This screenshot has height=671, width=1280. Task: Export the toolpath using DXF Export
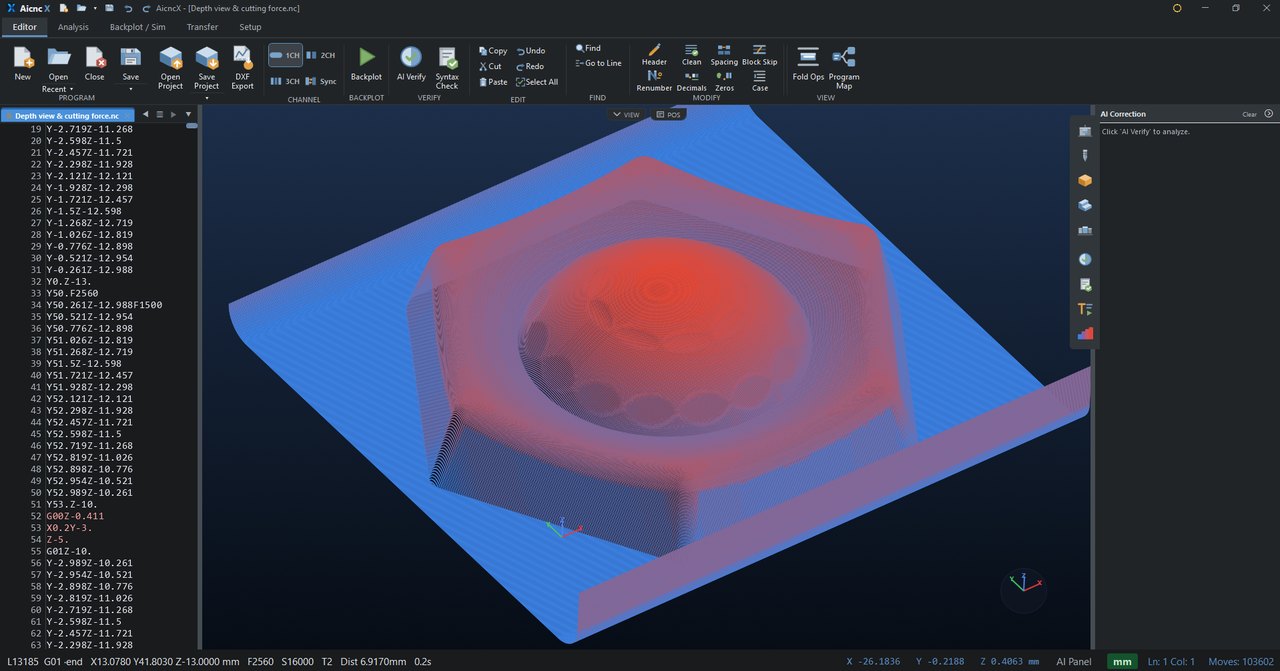click(242, 68)
